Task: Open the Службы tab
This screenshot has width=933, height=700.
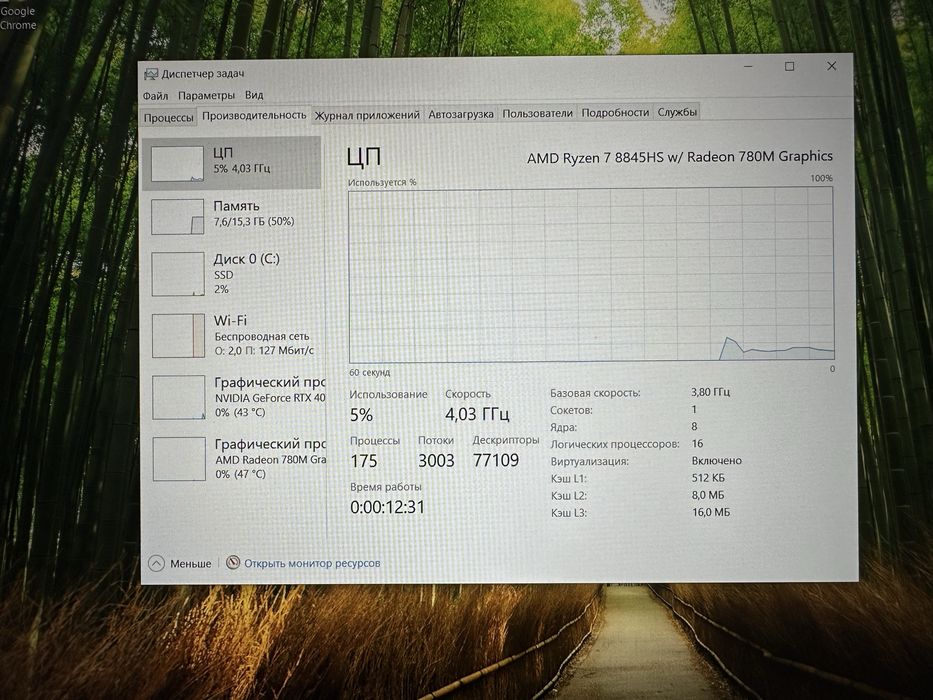Action: click(x=677, y=112)
